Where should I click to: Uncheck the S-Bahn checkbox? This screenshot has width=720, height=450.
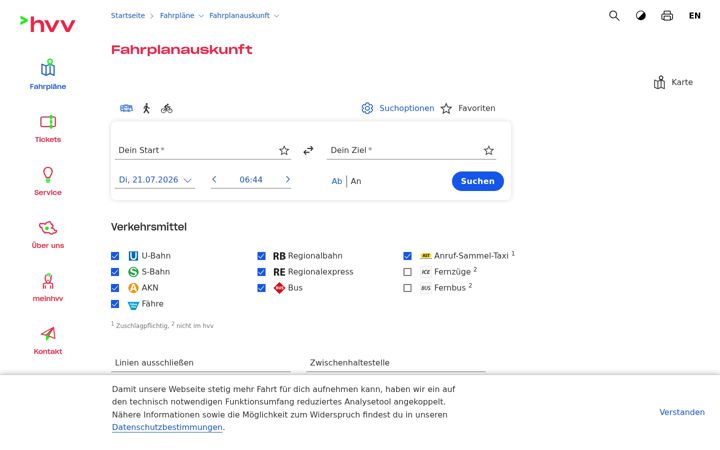(x=115, y=272)
